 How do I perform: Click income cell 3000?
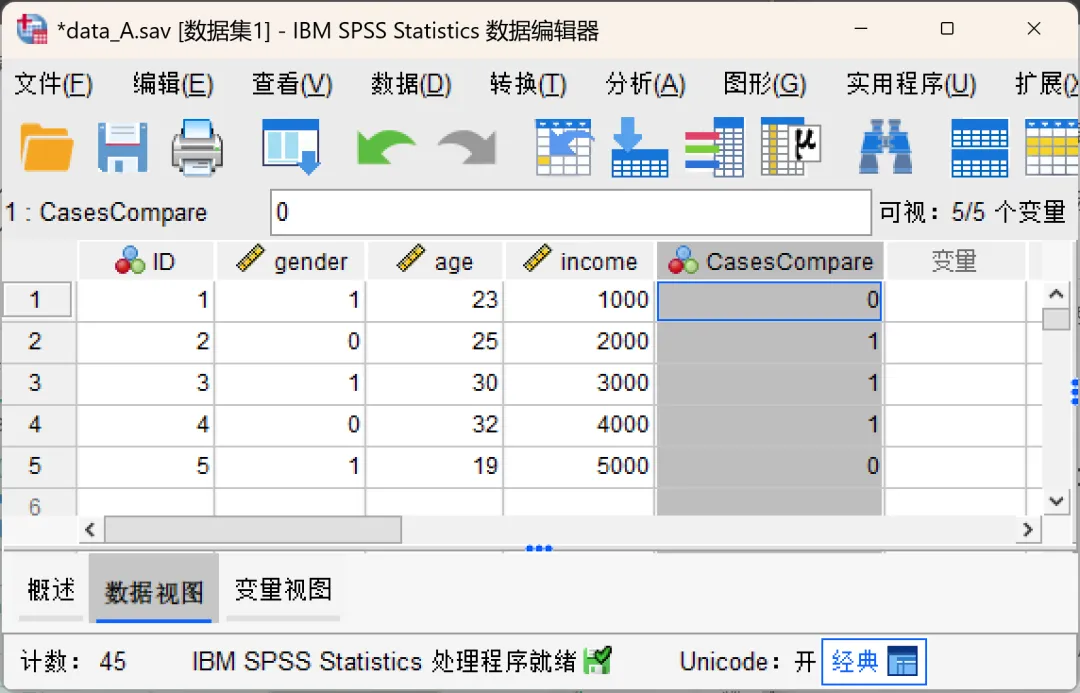pos(579,383)
